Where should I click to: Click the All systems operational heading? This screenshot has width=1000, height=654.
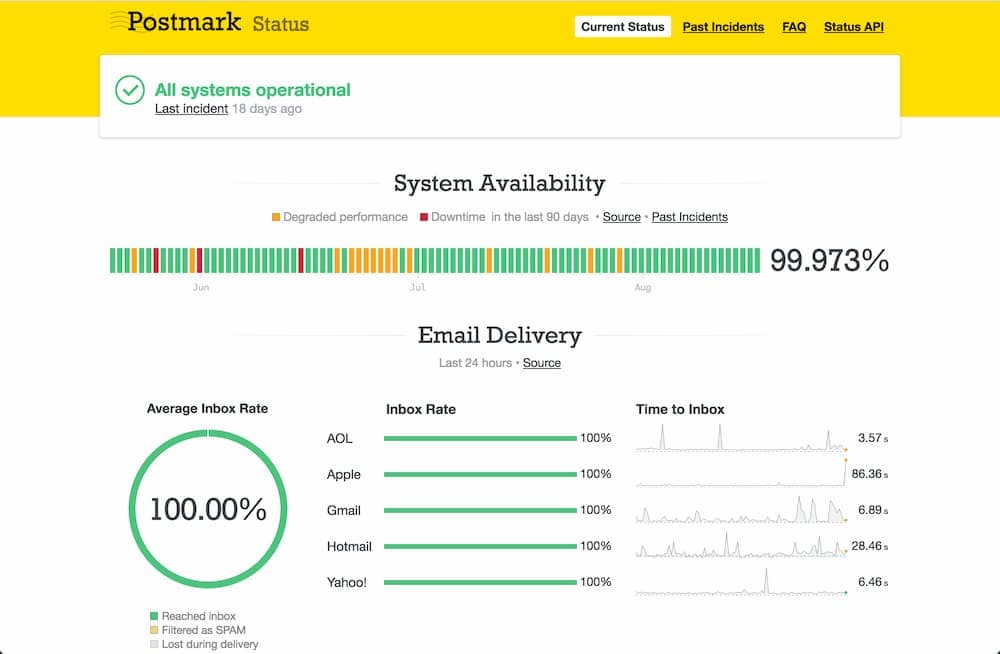tap(253, 90)
